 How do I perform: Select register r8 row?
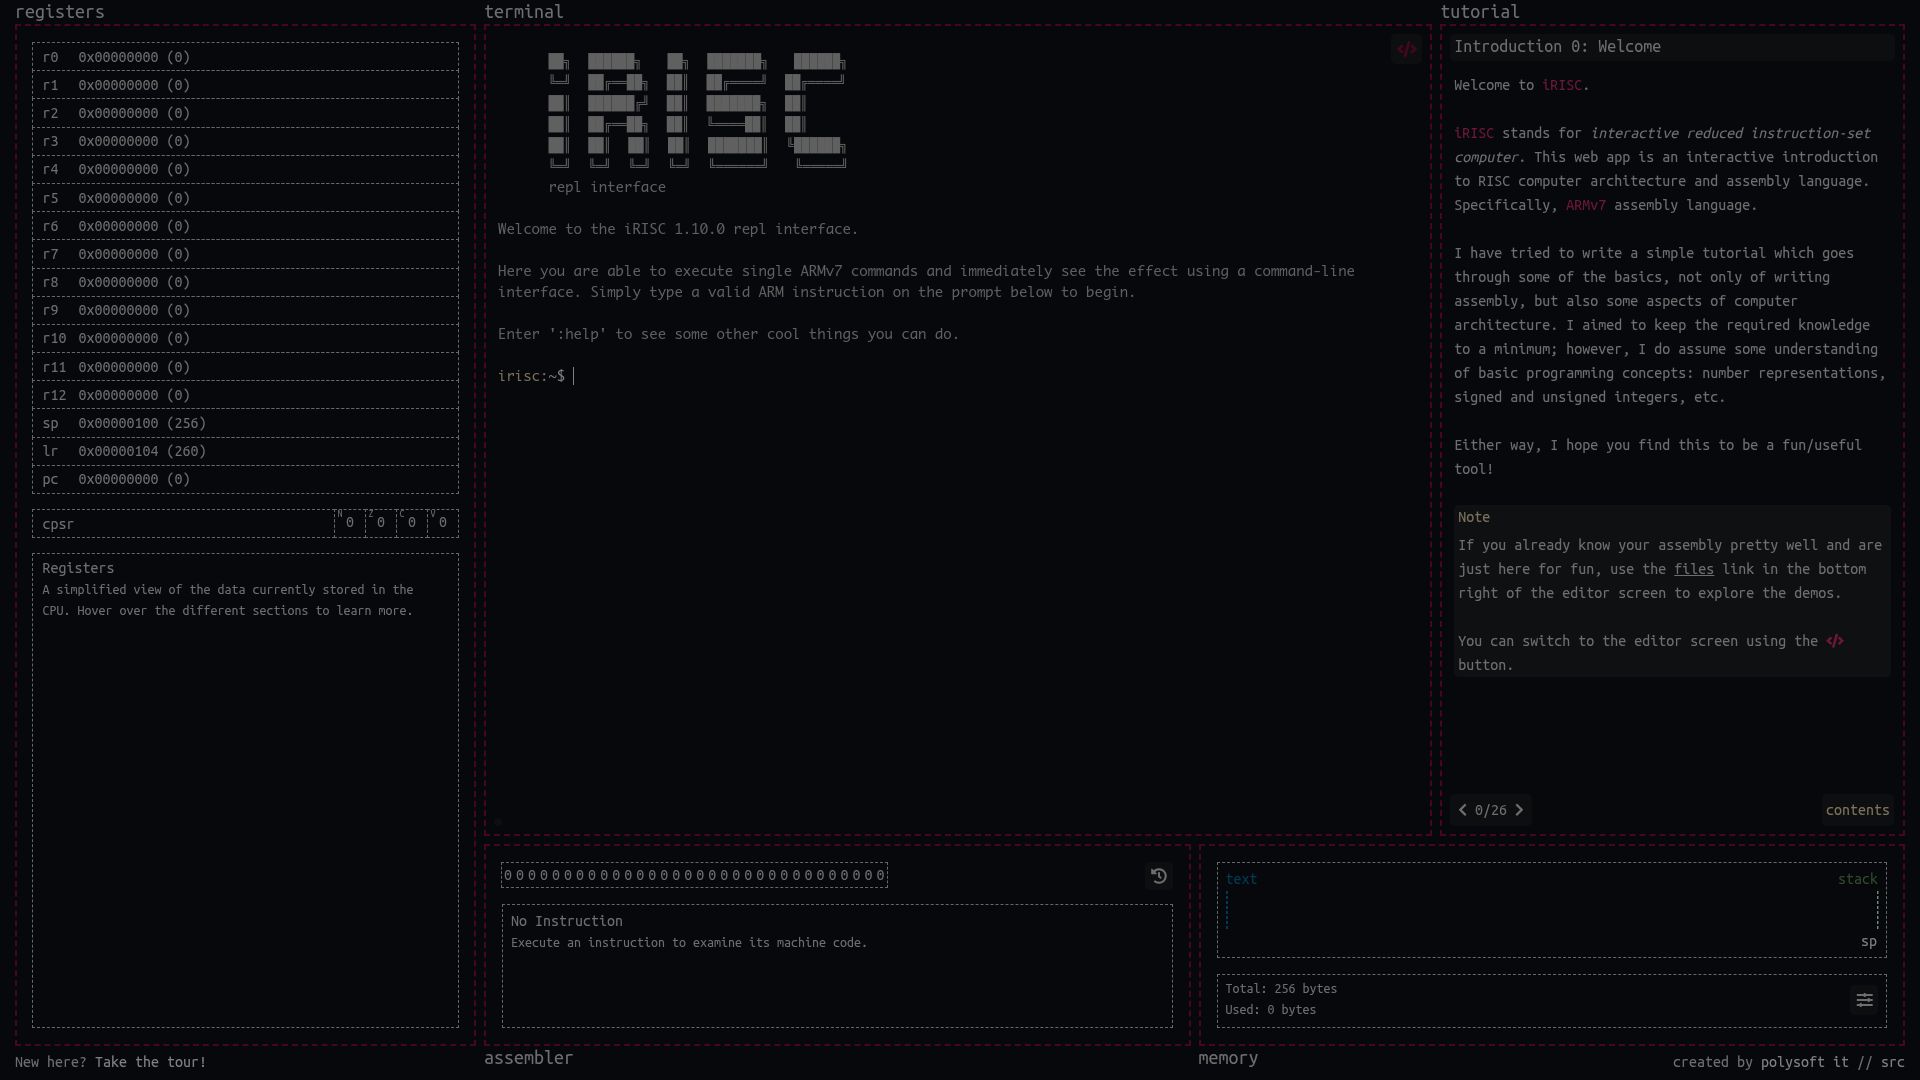(x=245, y=282)
